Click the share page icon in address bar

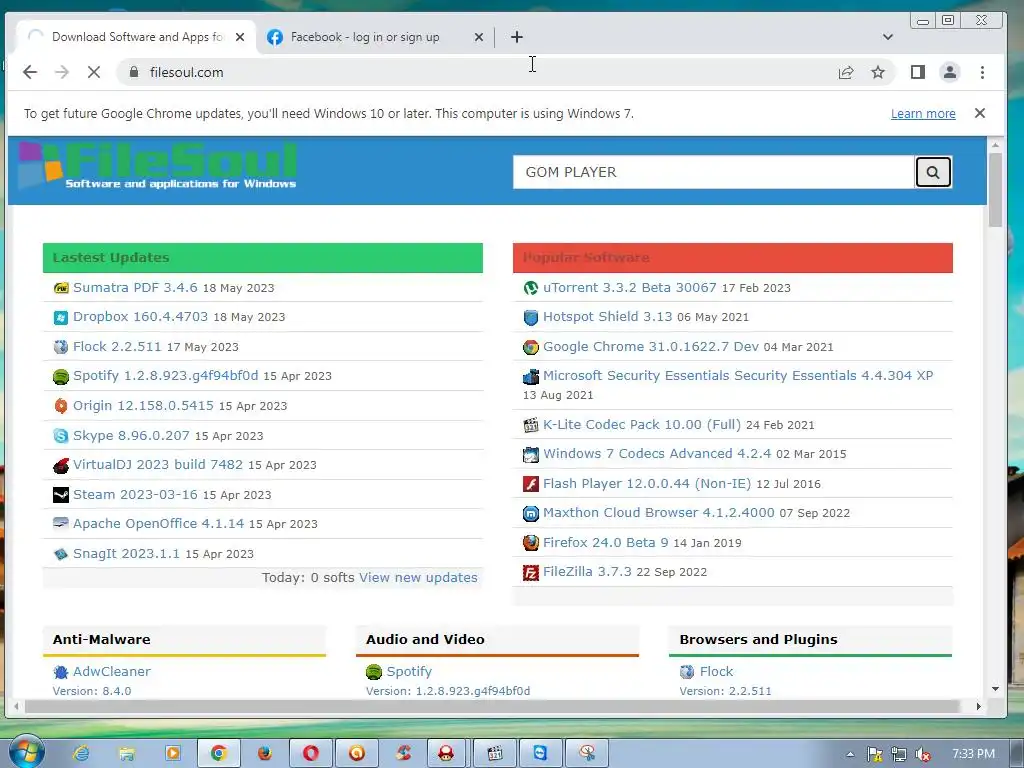[846, 72]
